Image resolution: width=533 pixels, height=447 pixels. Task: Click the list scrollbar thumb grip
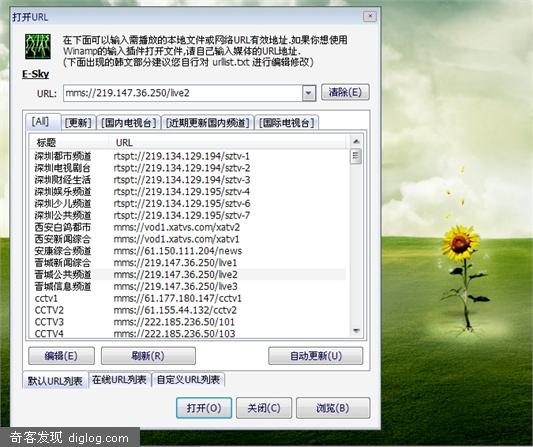pyautogui.click(x=356, y=156)
